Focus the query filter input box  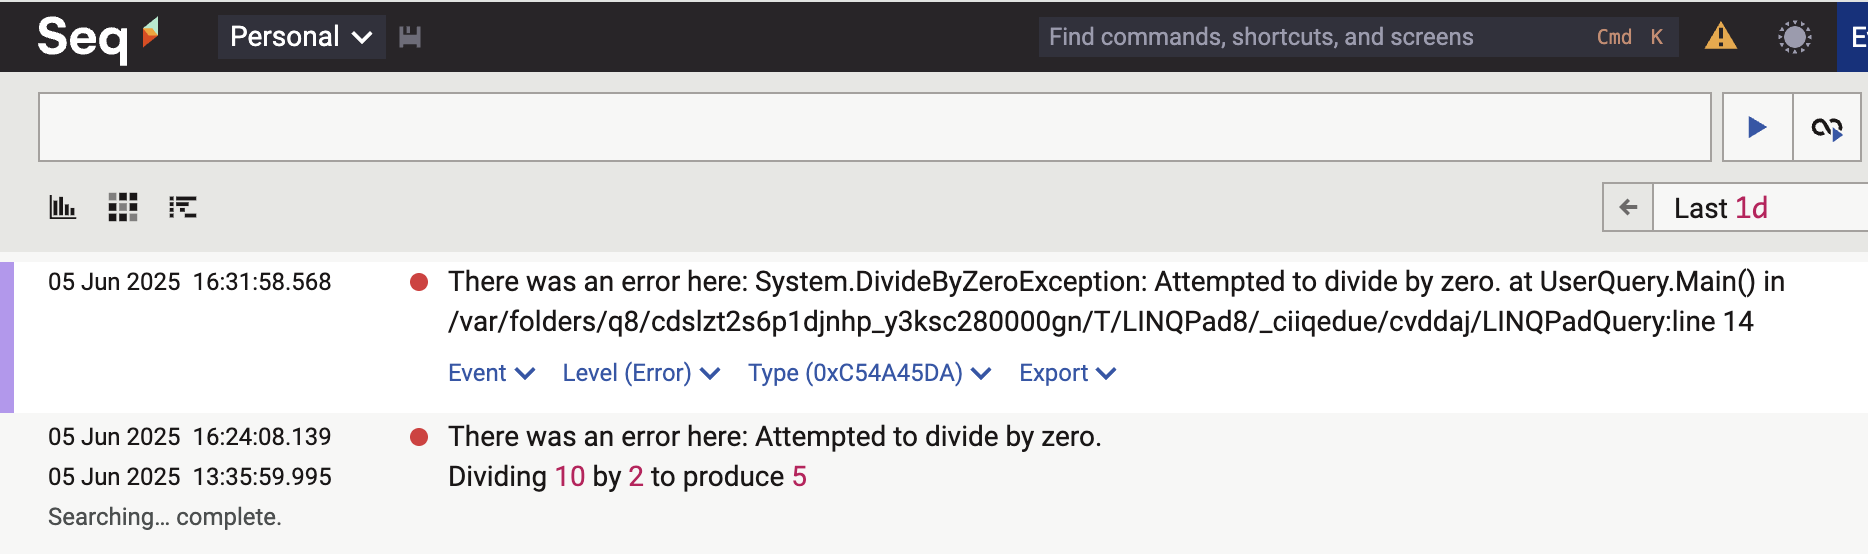(x=874, y=127)
